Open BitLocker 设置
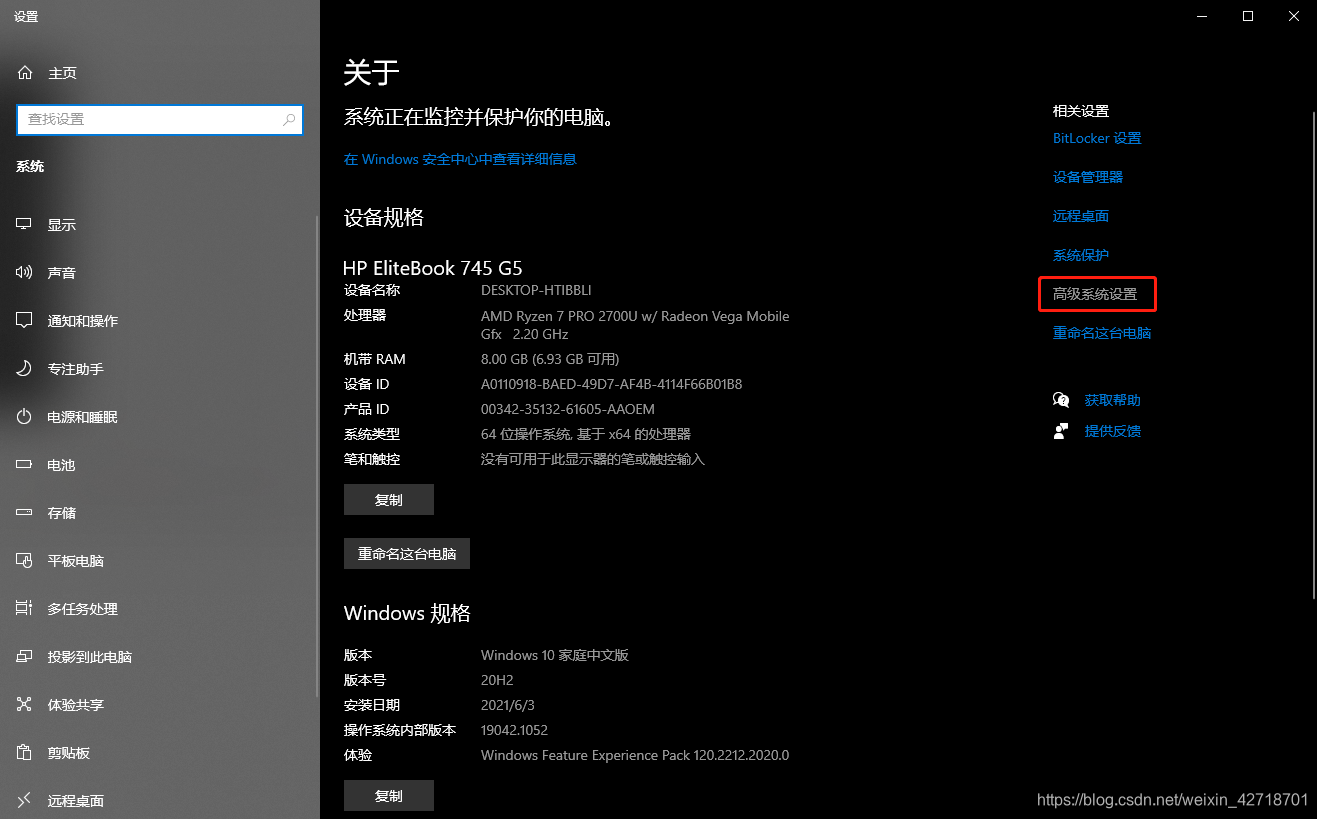Screen dimensions: 1317x819 pos(1096,138)
